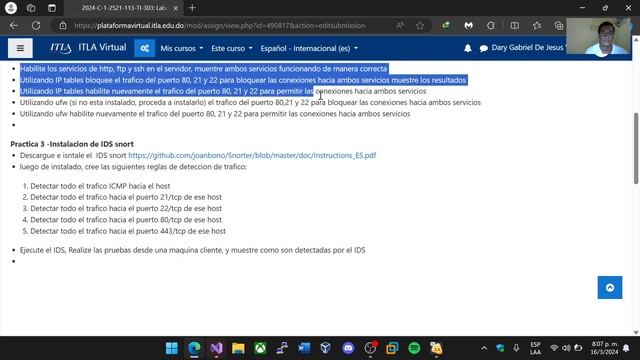Click 'Utilizando ufw habilite nuevamente' bullet

215,113
